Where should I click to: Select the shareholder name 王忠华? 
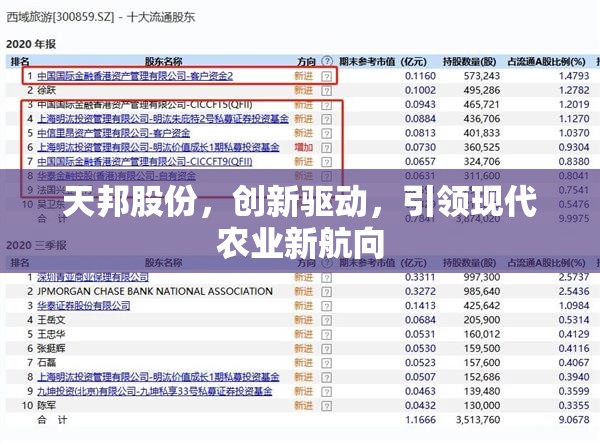pos(51,334)
